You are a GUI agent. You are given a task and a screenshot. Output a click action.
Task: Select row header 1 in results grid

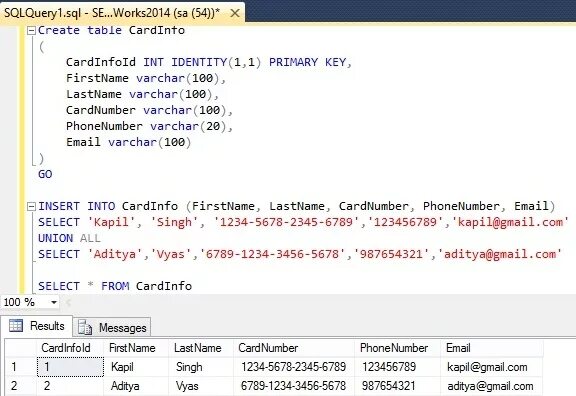(x=21, y=367)
